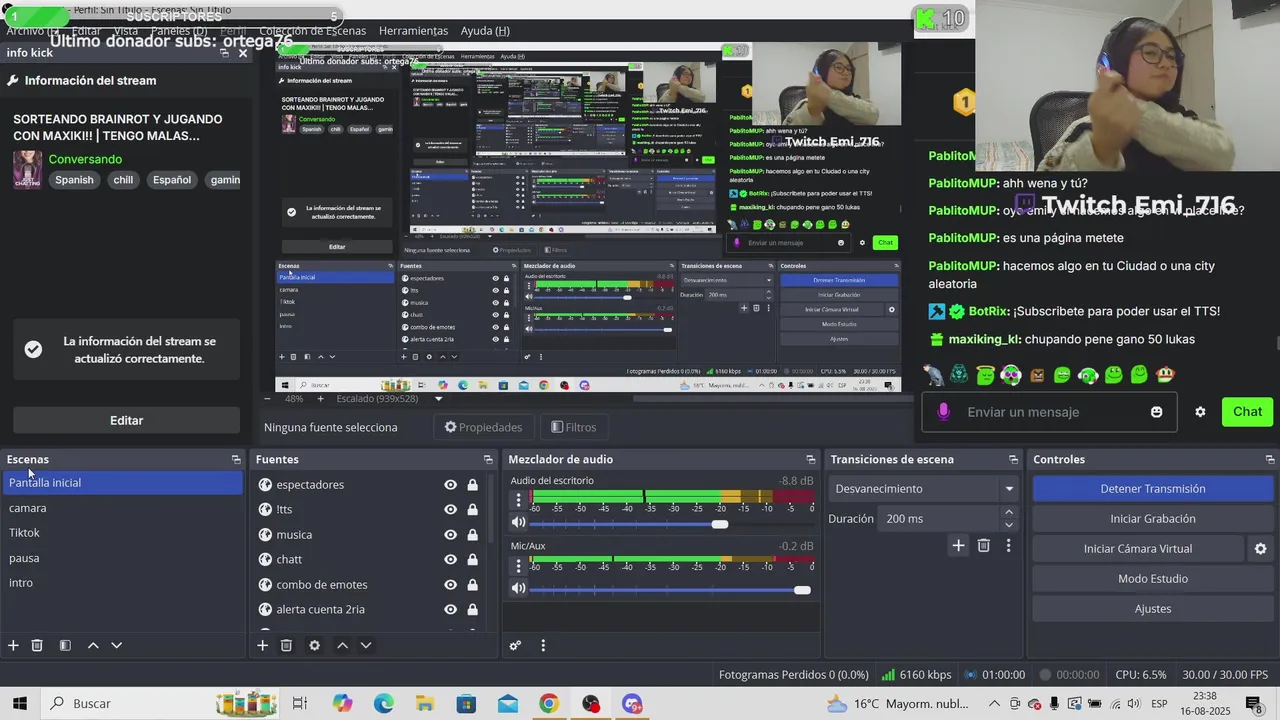
Task: Add a new scene with the plus icon
Action: (x=13, y=646)
